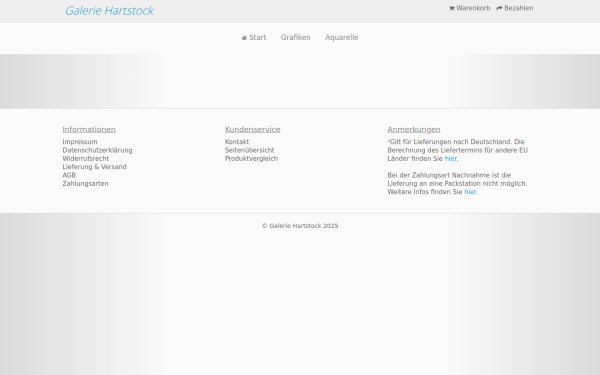Go to Bezahlen checkout link
The height and width of the screenshot is (375, 600).
click(518, 8)
